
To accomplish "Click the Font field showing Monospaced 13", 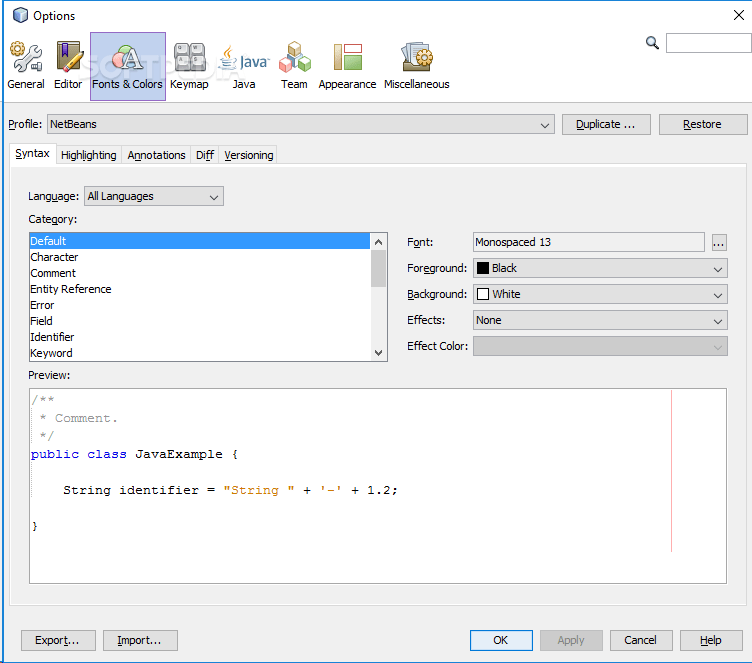I will (x=588, y=242).
